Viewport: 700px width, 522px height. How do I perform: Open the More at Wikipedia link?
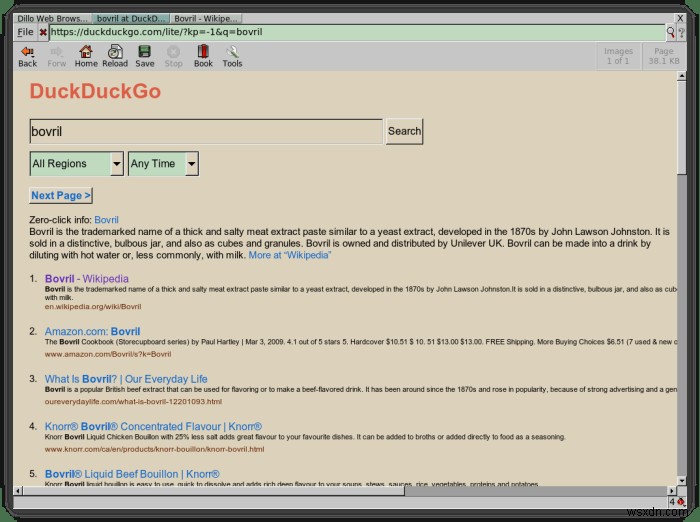click(x=290, y=255)
